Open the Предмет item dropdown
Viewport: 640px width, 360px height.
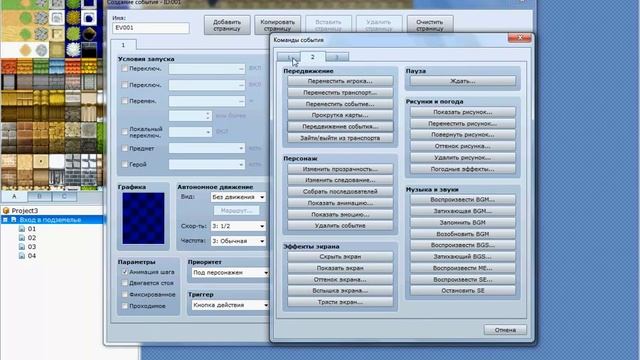pyautogui.click(x=207, y=148)
